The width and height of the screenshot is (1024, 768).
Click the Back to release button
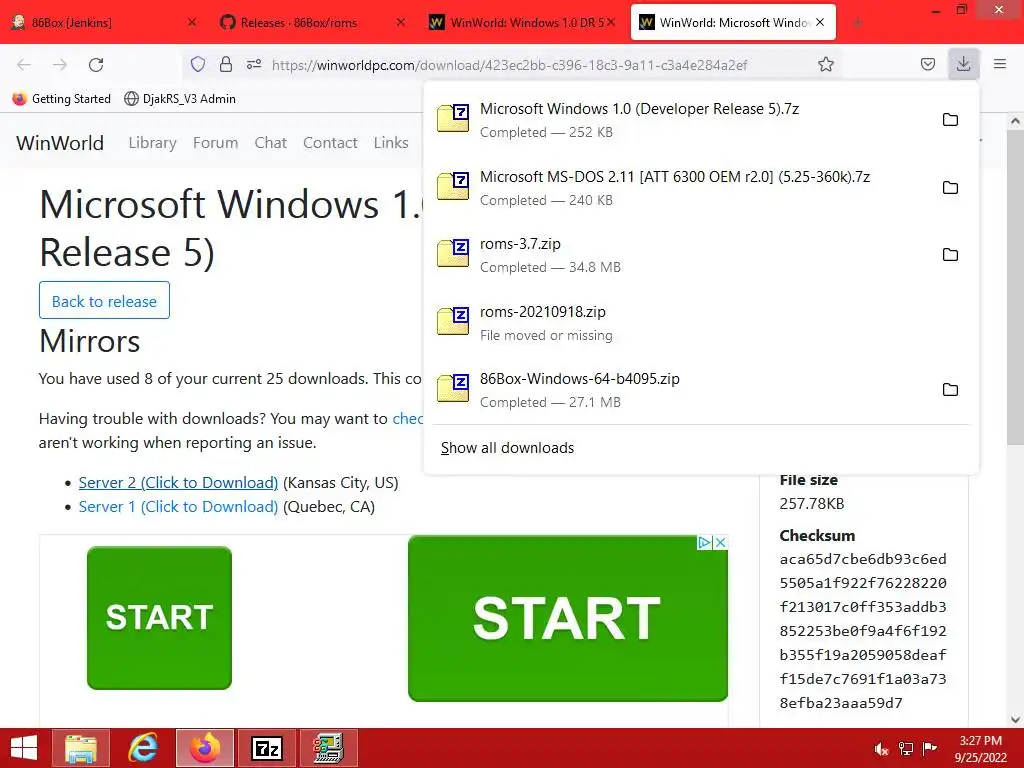104,300
